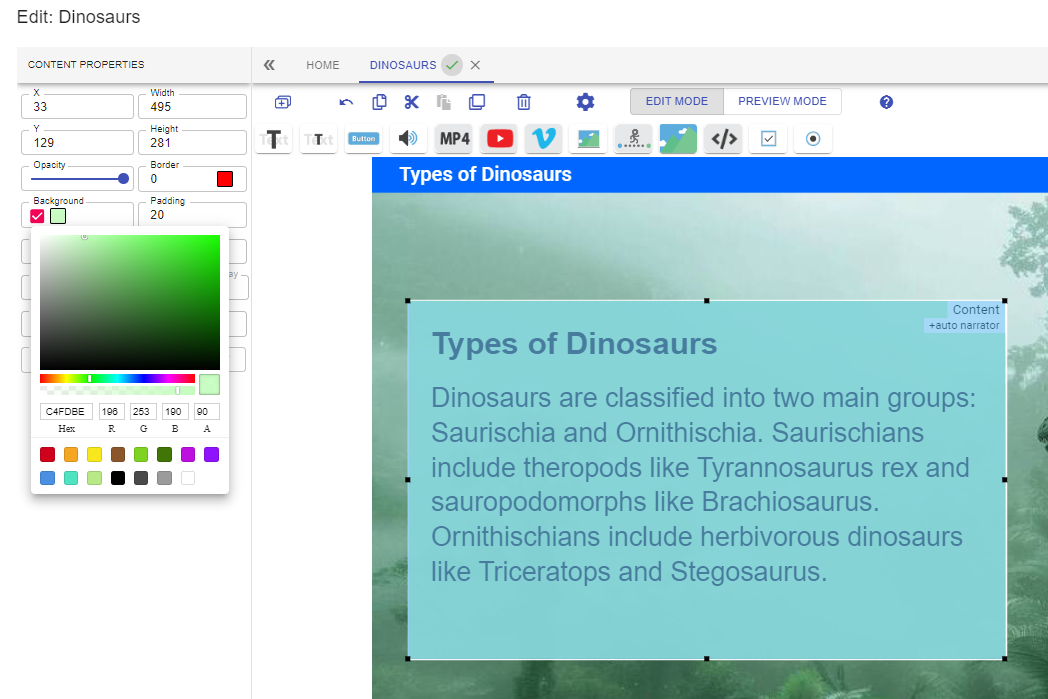Open the blue help question icon

(886, 102)
